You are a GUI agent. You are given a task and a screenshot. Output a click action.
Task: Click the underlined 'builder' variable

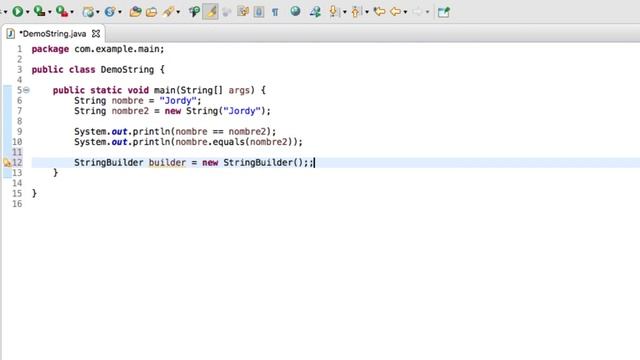[x=167, y=163]
